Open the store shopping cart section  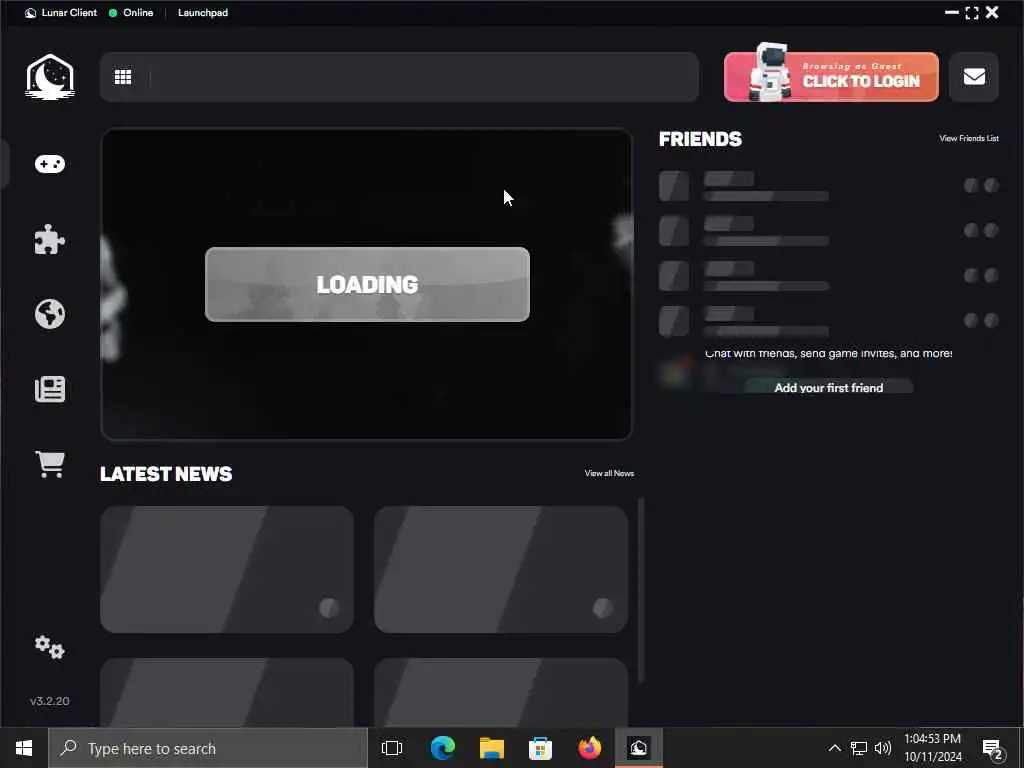click(x=50, y=464)
